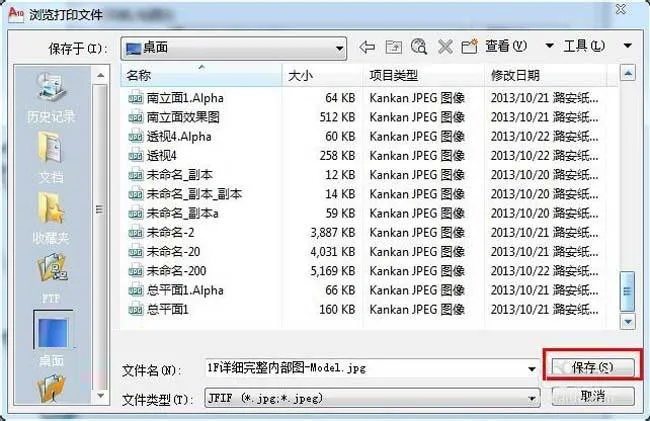Click the AutoCAD icon in title bar

[x=16, y=14]
